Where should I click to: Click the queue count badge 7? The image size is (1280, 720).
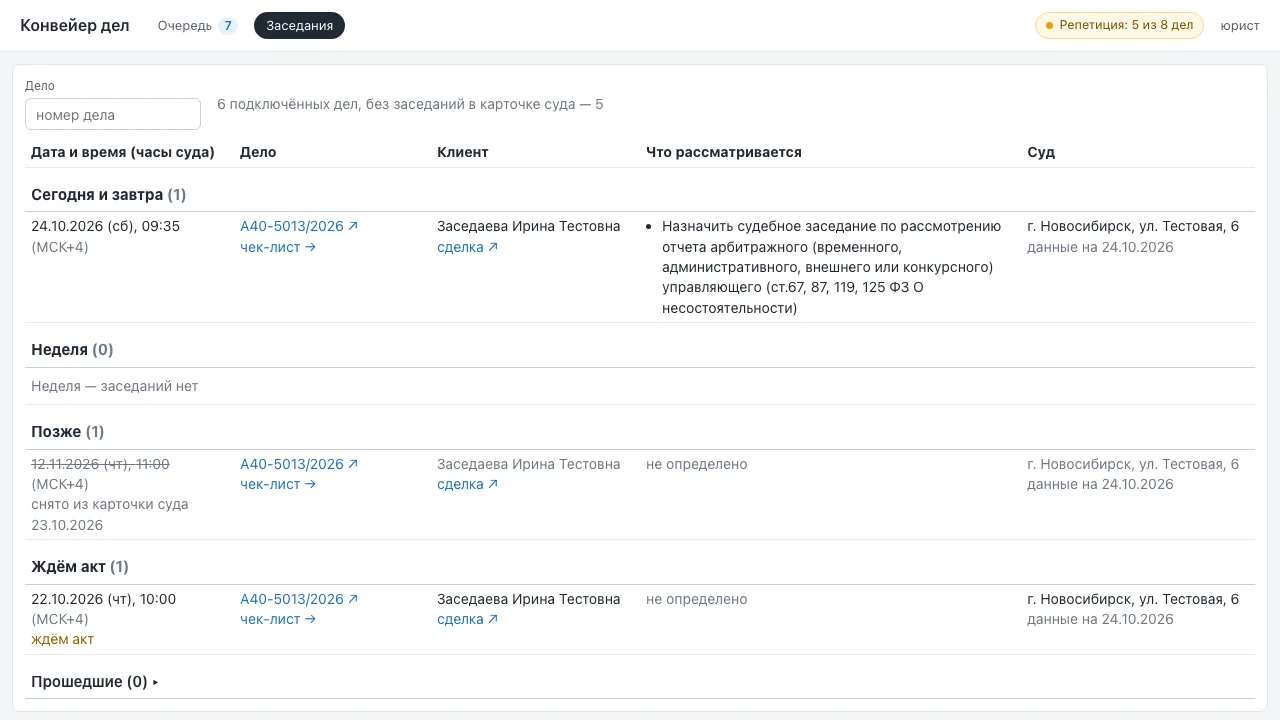[x=228, y=25]
